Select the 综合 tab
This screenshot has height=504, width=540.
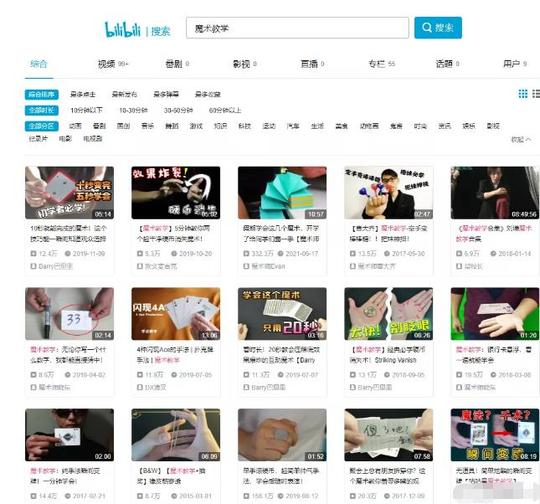pyautogui.click(x=39, y=64)
